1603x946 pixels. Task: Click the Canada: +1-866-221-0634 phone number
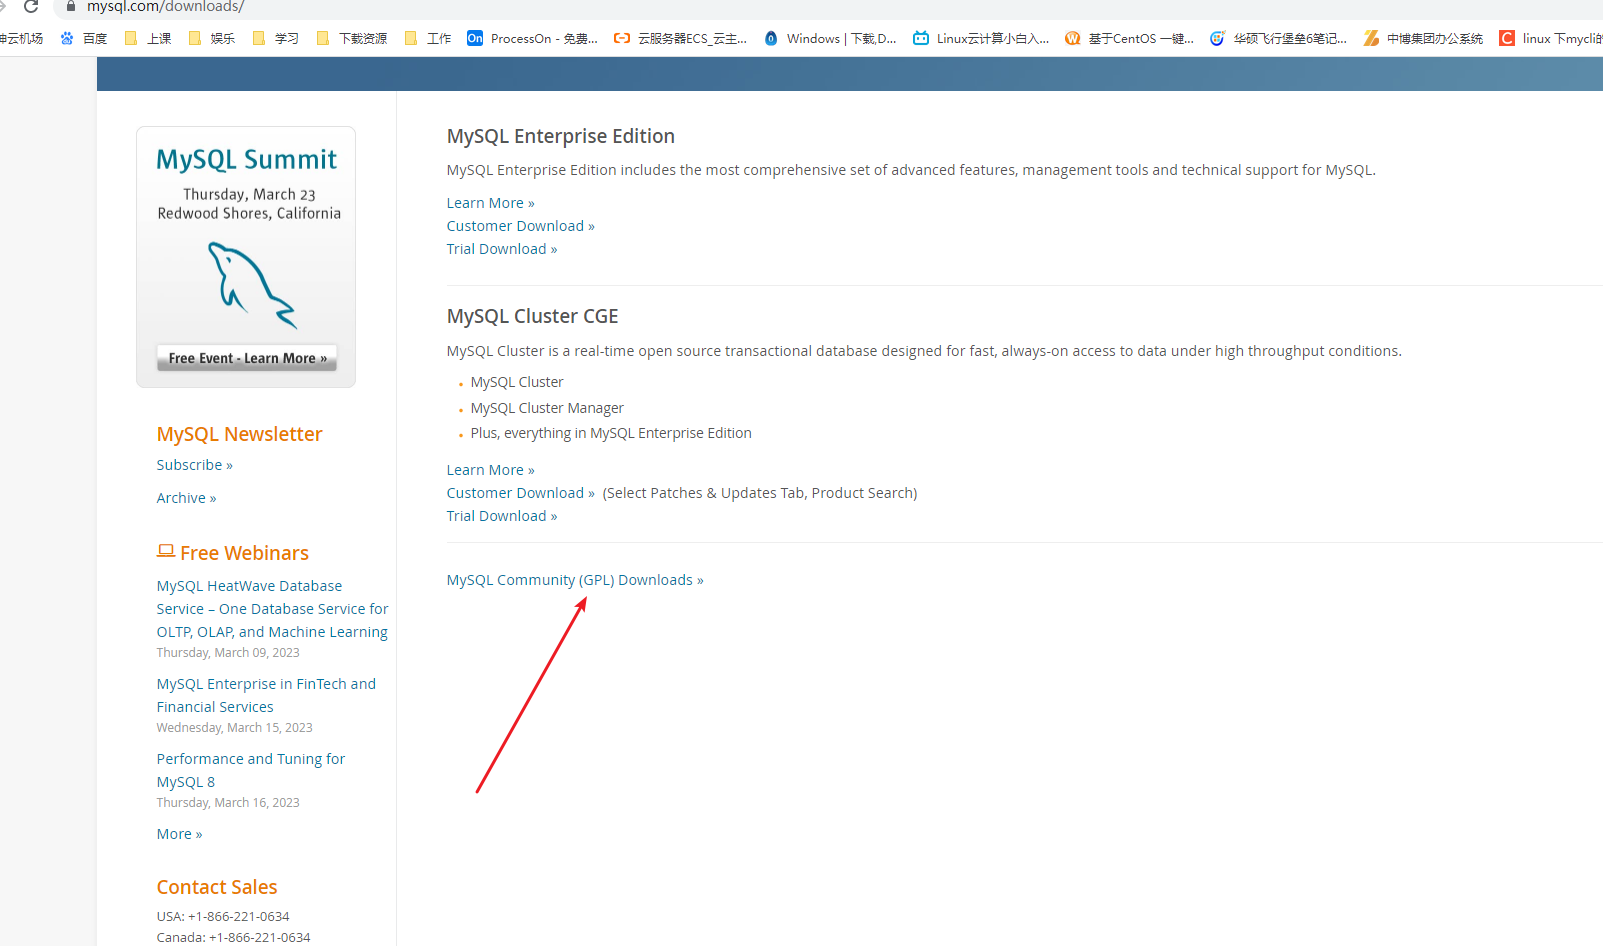[x=233, y=937]
